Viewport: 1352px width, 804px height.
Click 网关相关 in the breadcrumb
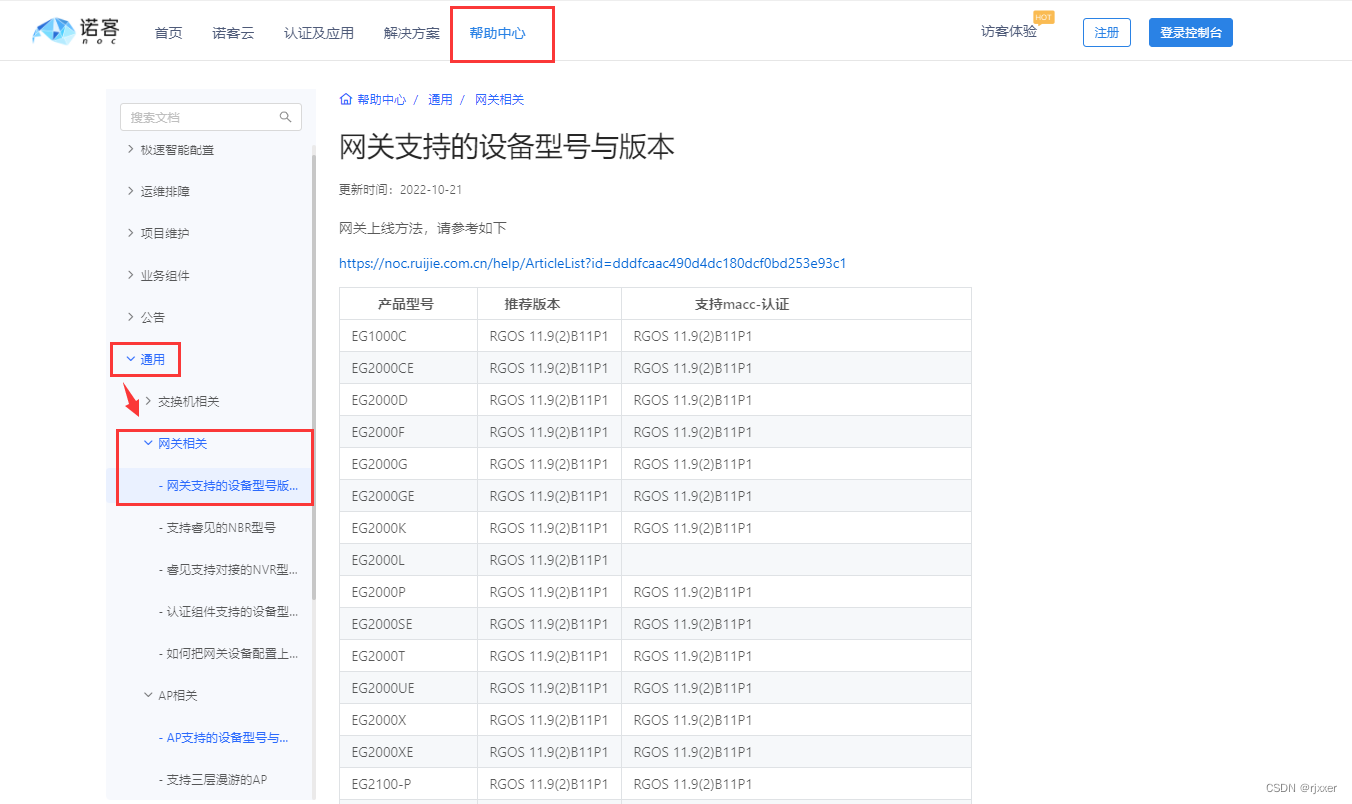pos(499,99)
